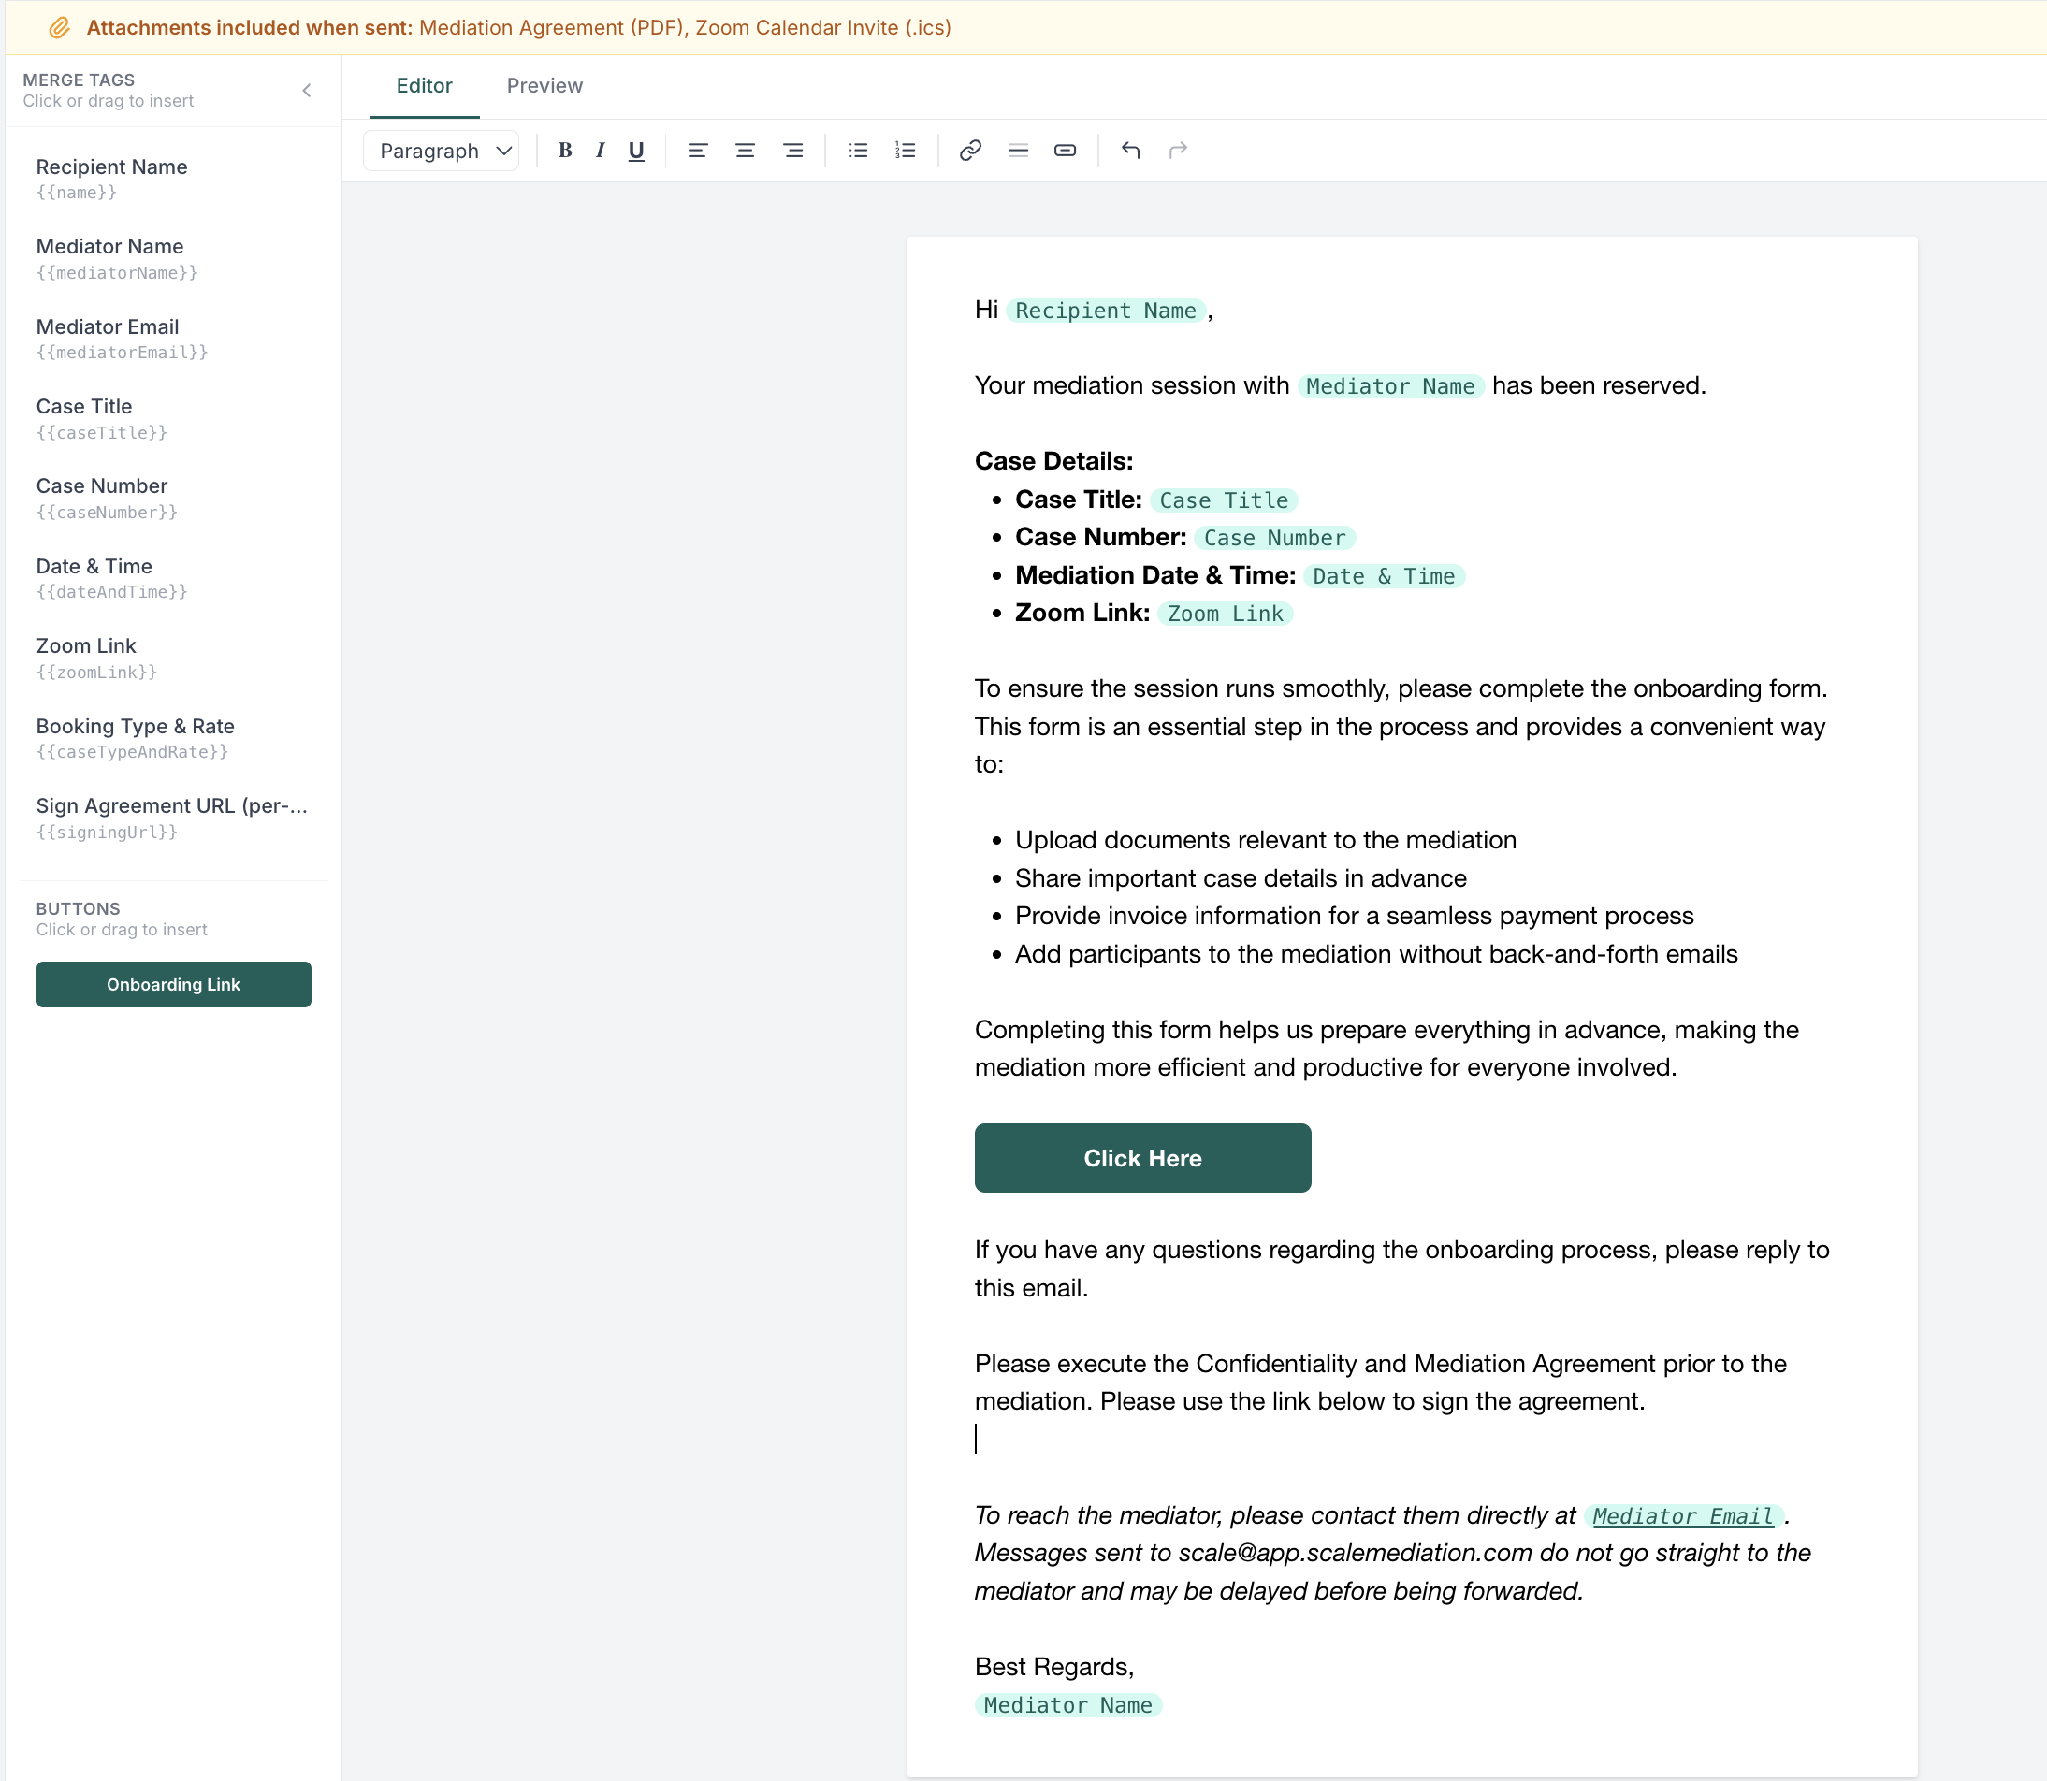Toggle underline formatting in toolbar
This screenshot has width=2047, height=1781.
click(x=636, y=150)
